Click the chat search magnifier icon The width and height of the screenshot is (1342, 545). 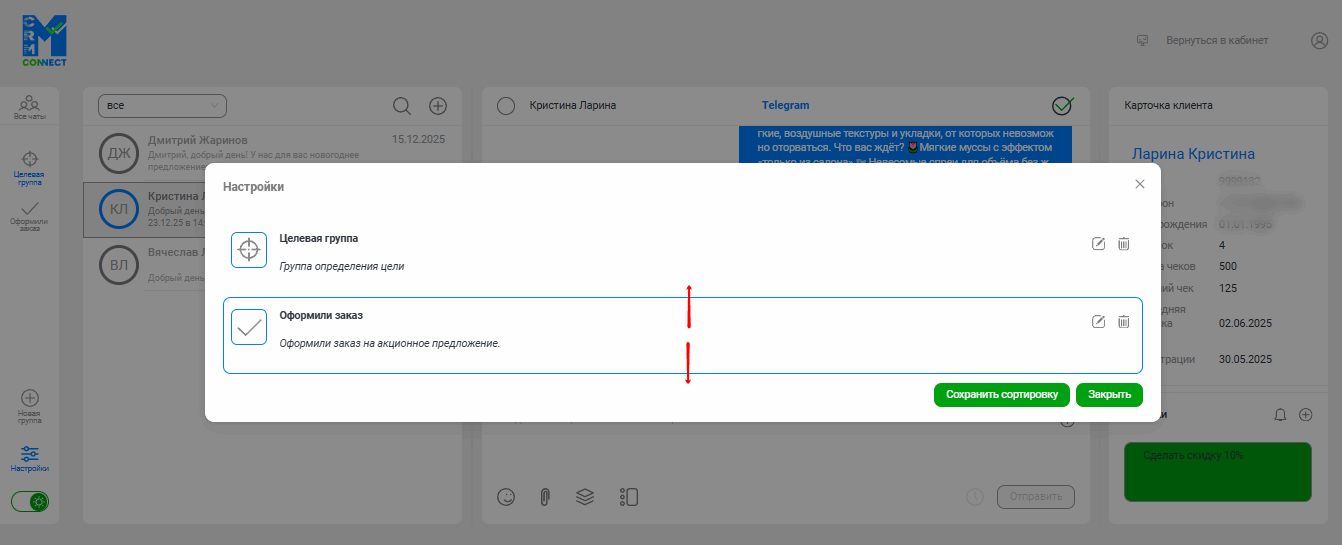402,106
